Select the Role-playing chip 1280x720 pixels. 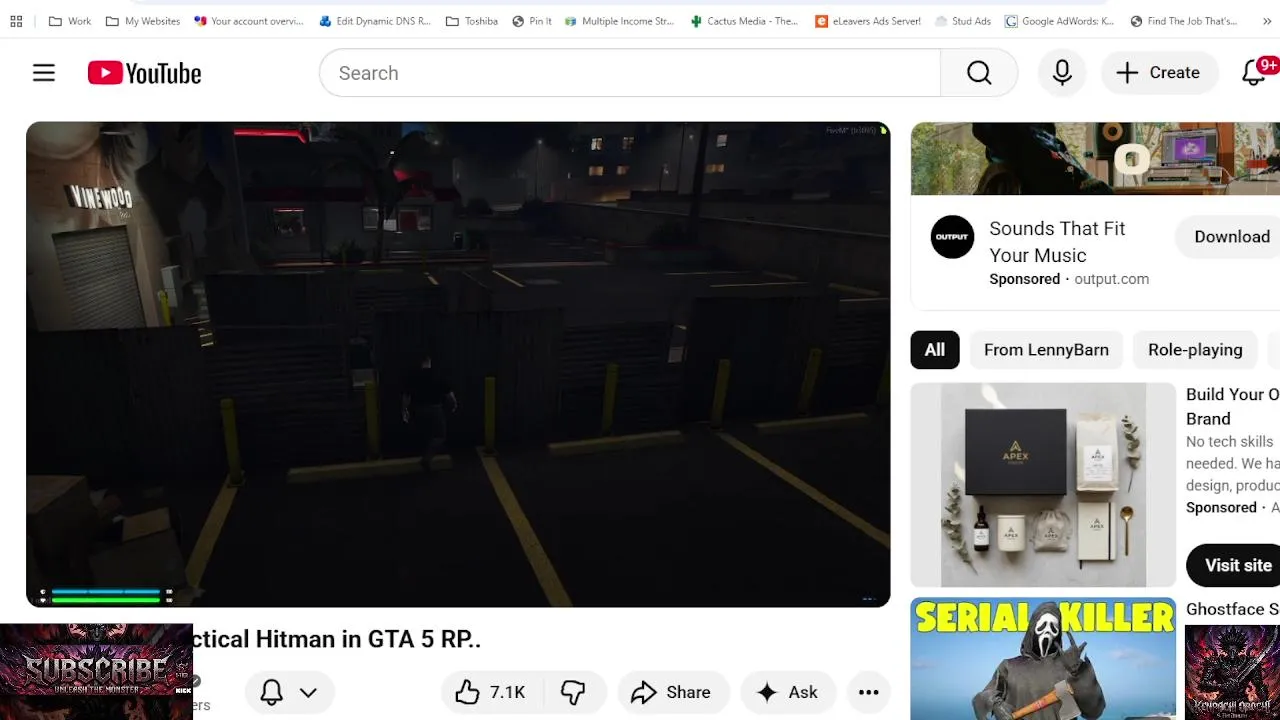tap(1195, 350)
